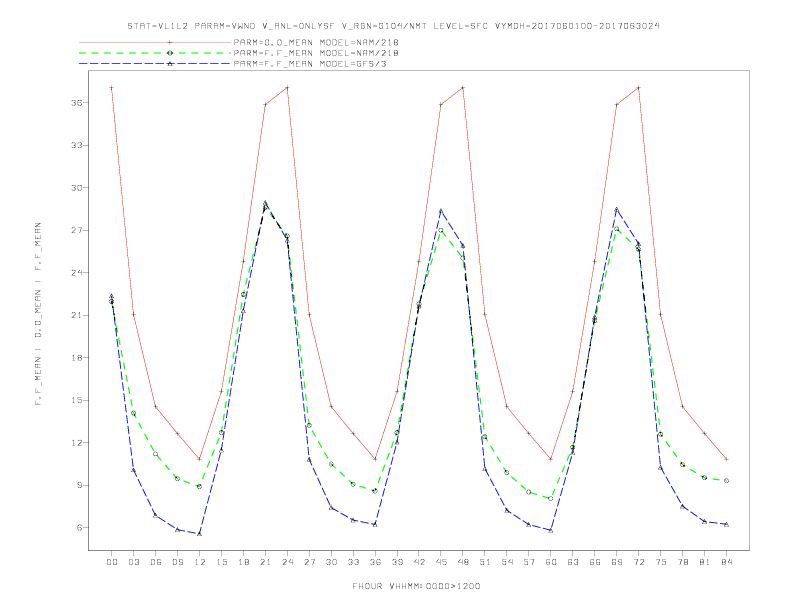Click y-axis tick label 9
The width and height of the screenshot is (792, 612).
pos(80,485)
